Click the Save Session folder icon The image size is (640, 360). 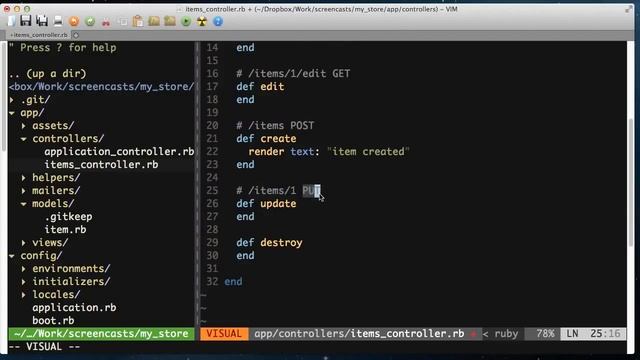click(x=170, y=21)
